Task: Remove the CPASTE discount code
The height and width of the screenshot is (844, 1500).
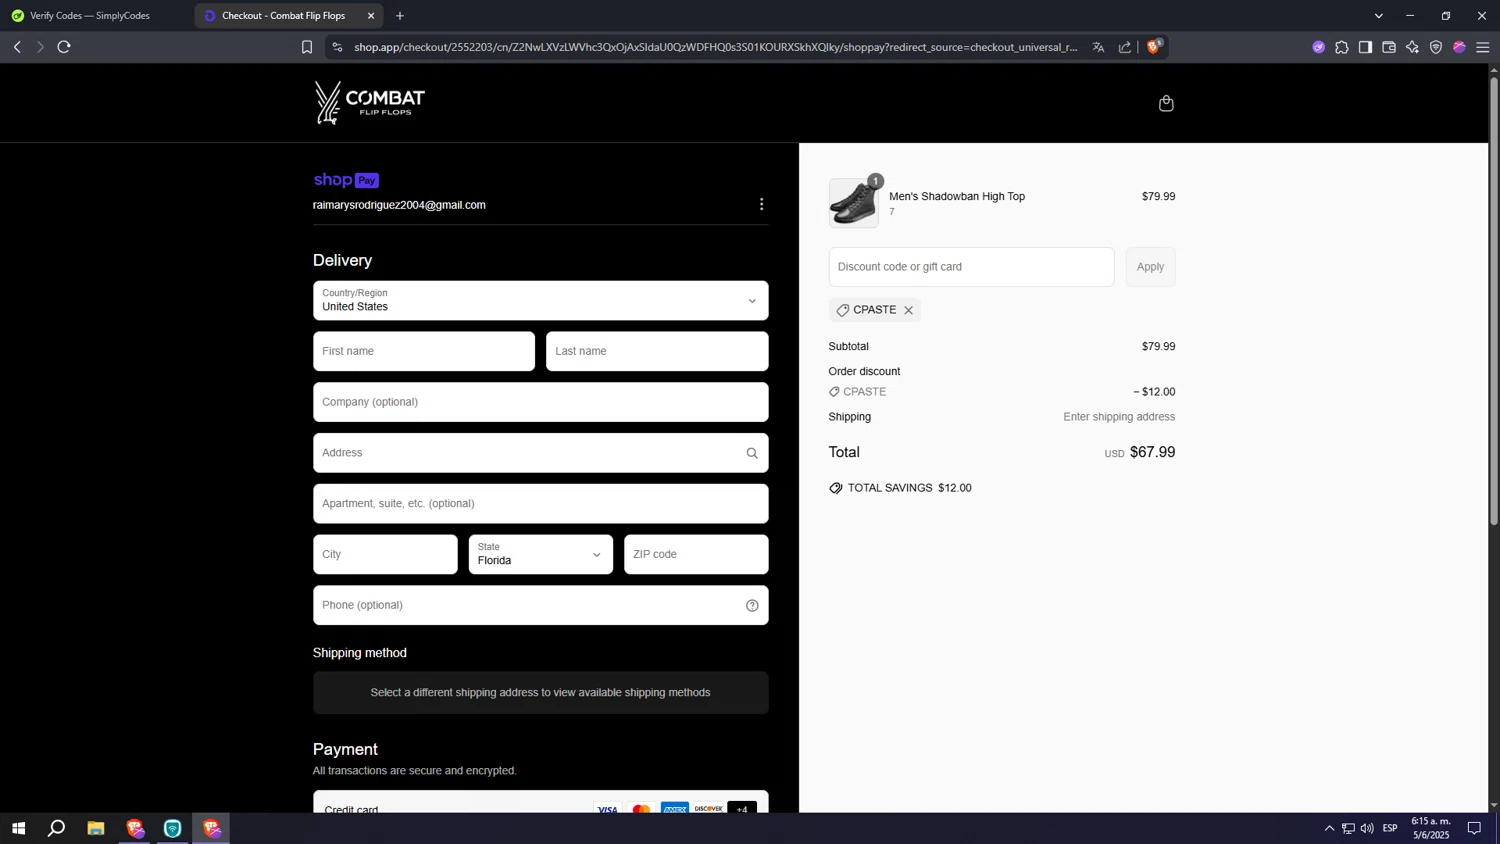Action: [x=908, y=310]
